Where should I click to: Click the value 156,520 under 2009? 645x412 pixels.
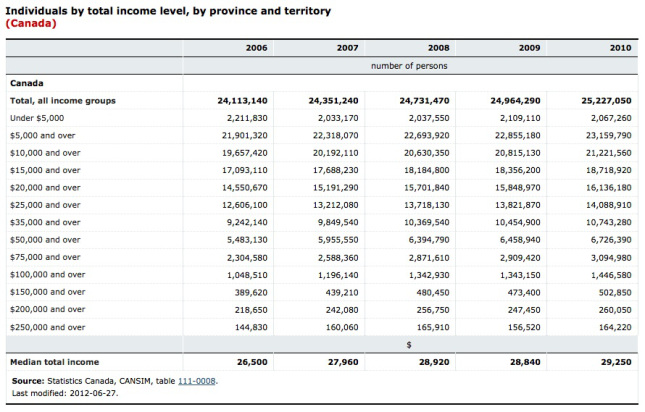point(524,327)
